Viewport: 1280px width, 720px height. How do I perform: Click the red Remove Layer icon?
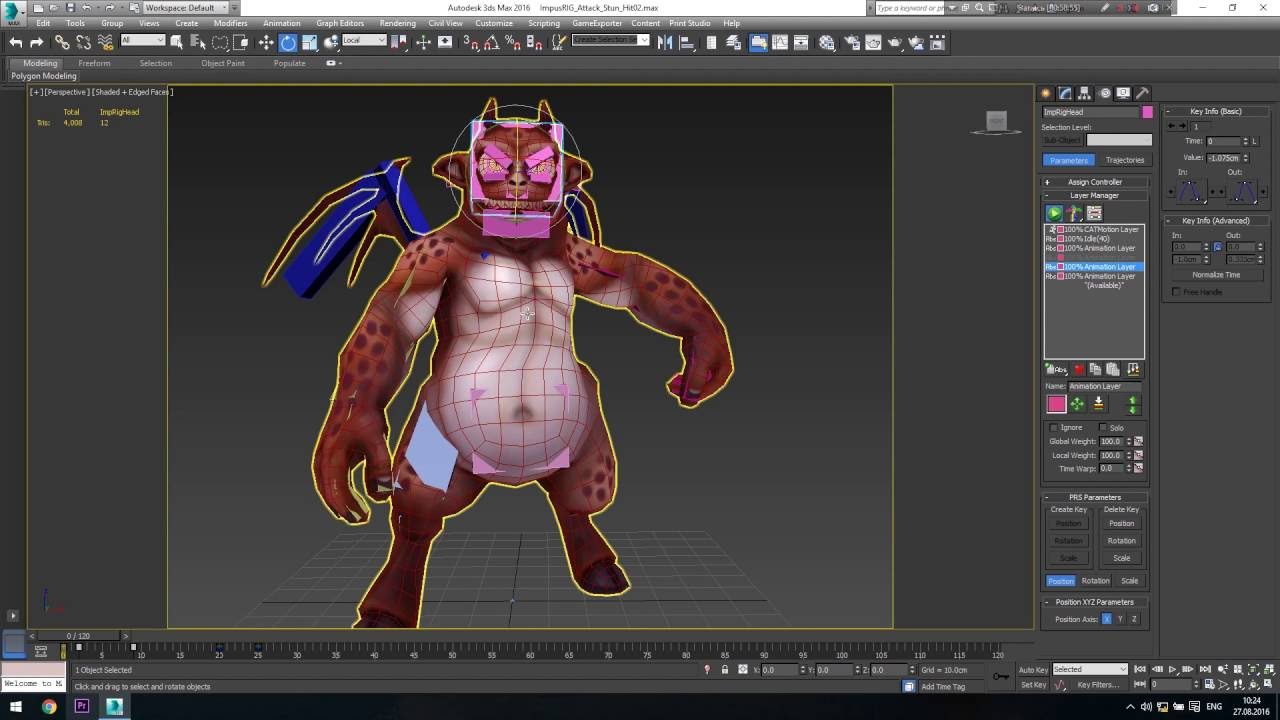click(1079, 370)
